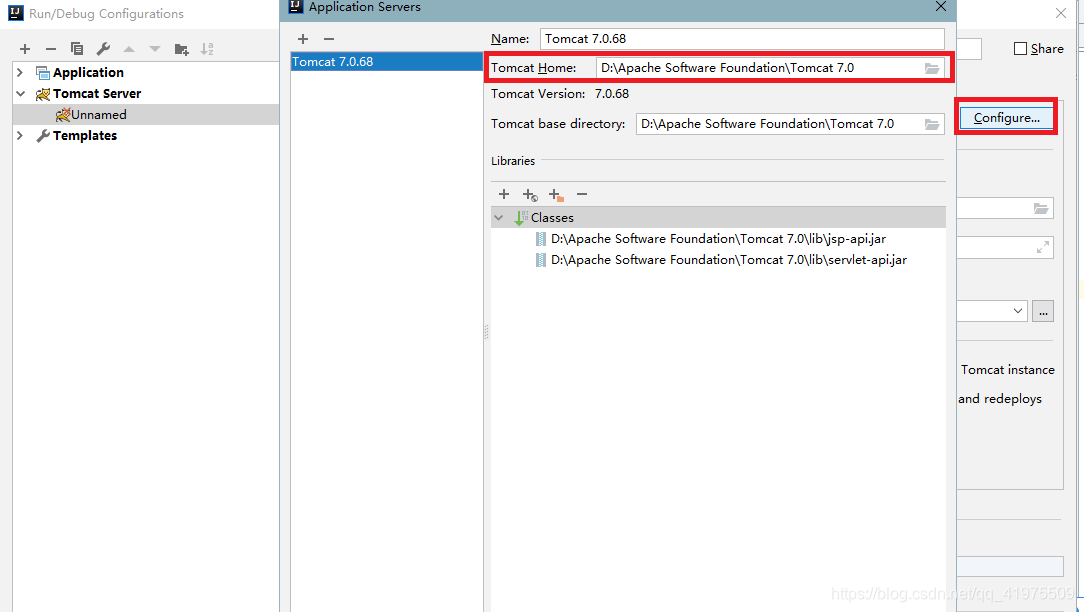Browse Tomcat base directory folder icon
The image size is (1084, 612).
coord(932,124)
